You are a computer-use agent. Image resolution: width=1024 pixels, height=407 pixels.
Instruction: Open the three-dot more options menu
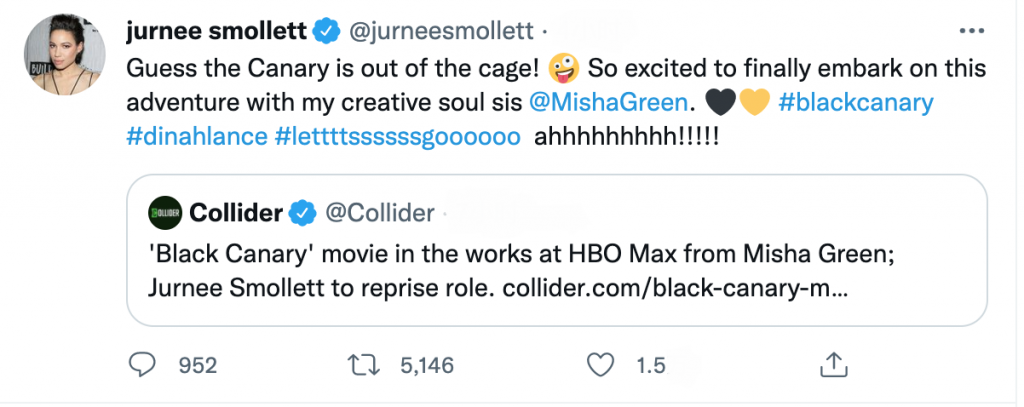[972, 31]
